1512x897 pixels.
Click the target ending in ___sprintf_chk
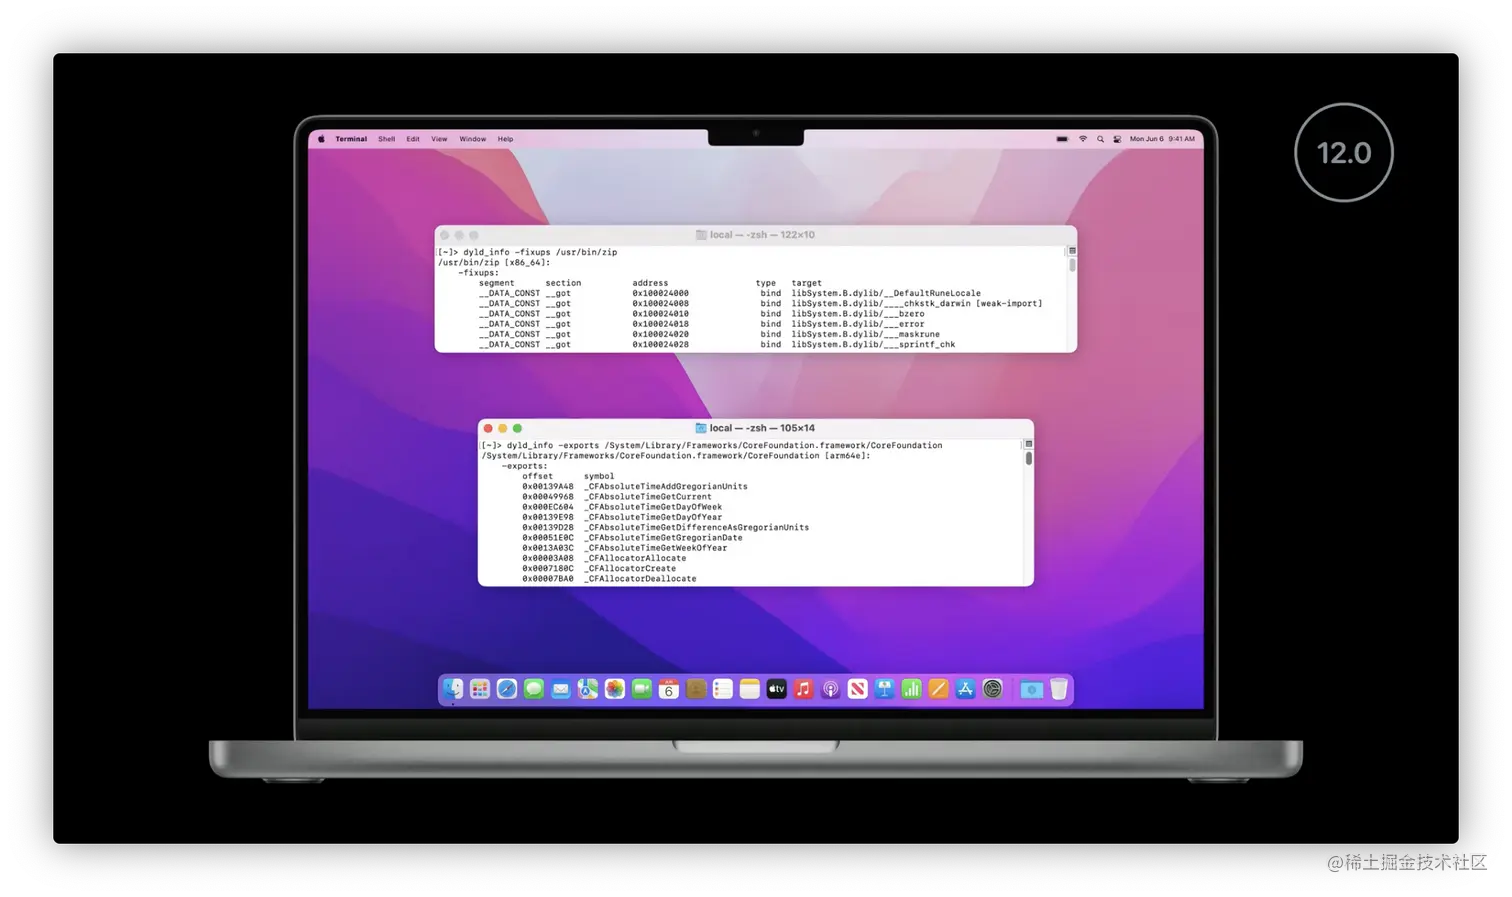[873, 344]
